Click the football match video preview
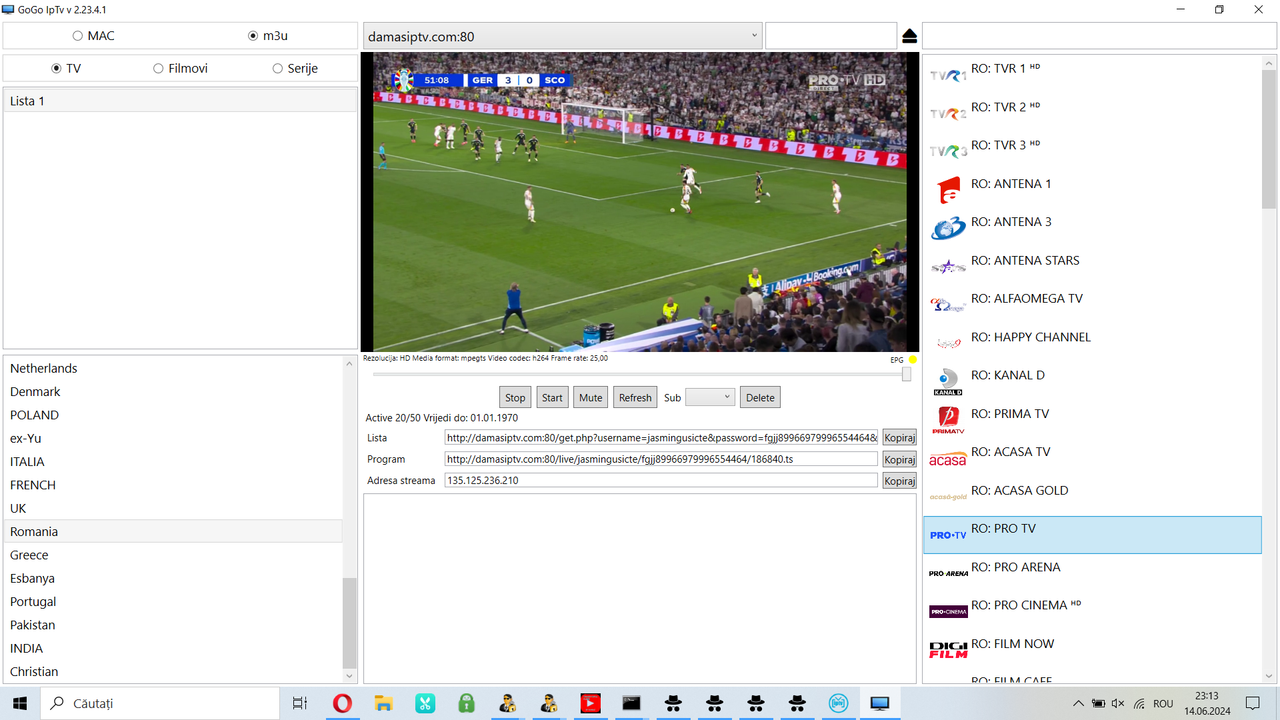1280x720 pixels. point(640,201)
